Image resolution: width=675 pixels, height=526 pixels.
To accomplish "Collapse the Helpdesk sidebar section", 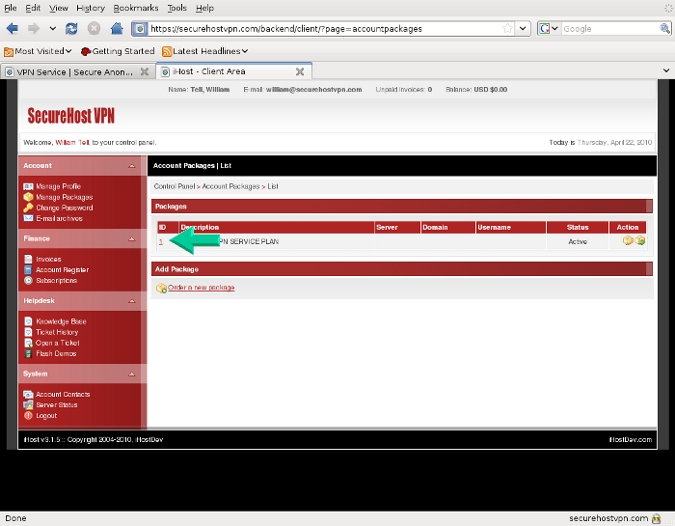I will coord(132,301).
